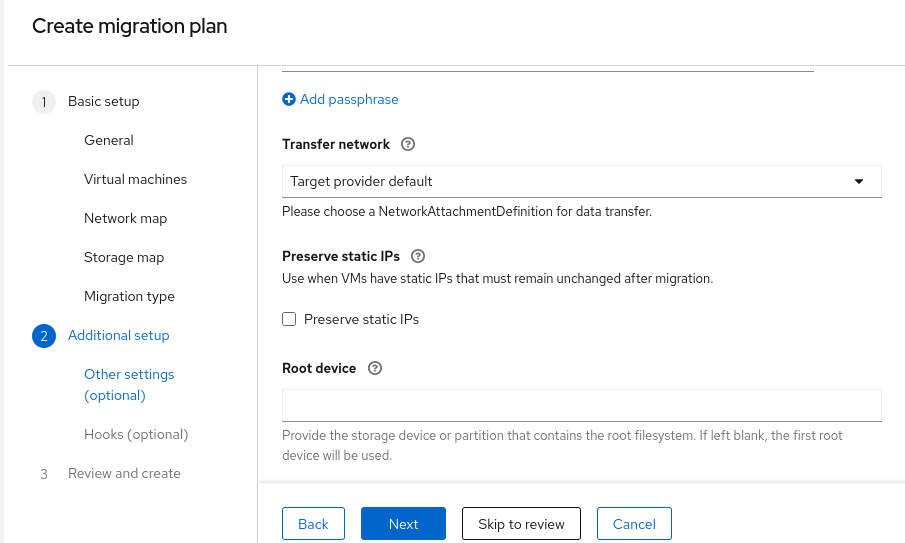Click the Skip to review button
Image resolution: width=905 pixels, height=543 pixels.
(x=521, y=524)
